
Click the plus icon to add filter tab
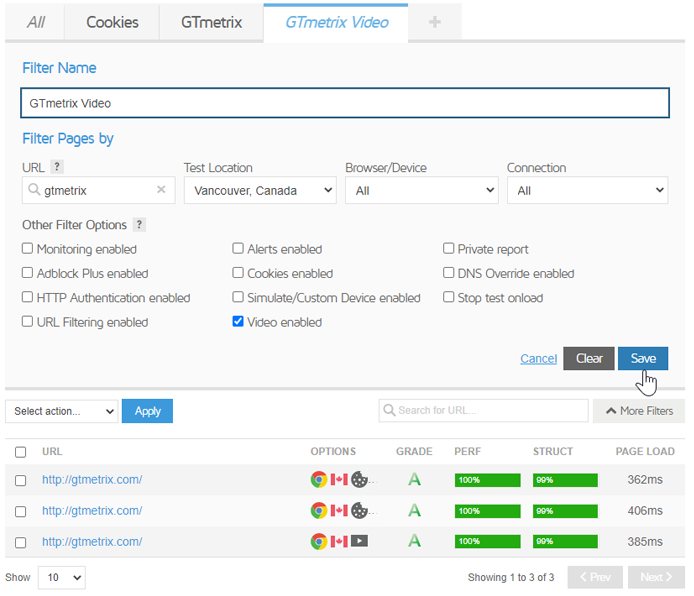(435, 22)
